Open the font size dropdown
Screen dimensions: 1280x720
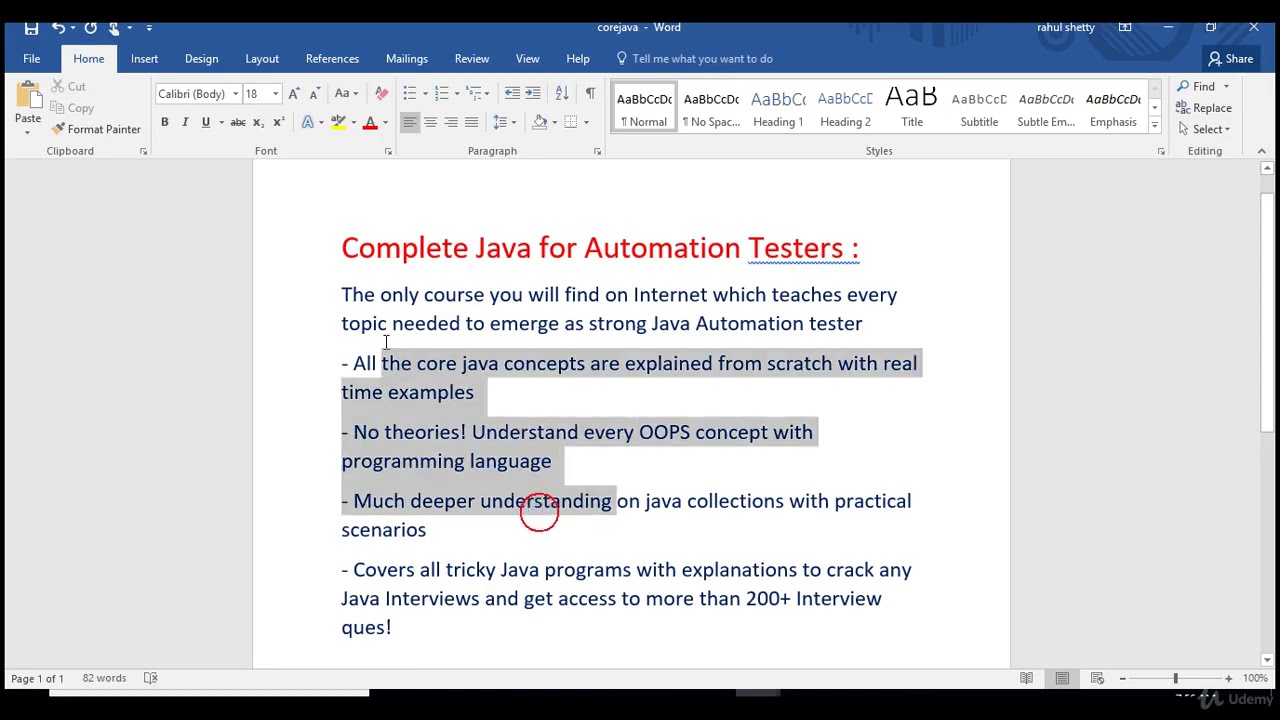(275, 94)
